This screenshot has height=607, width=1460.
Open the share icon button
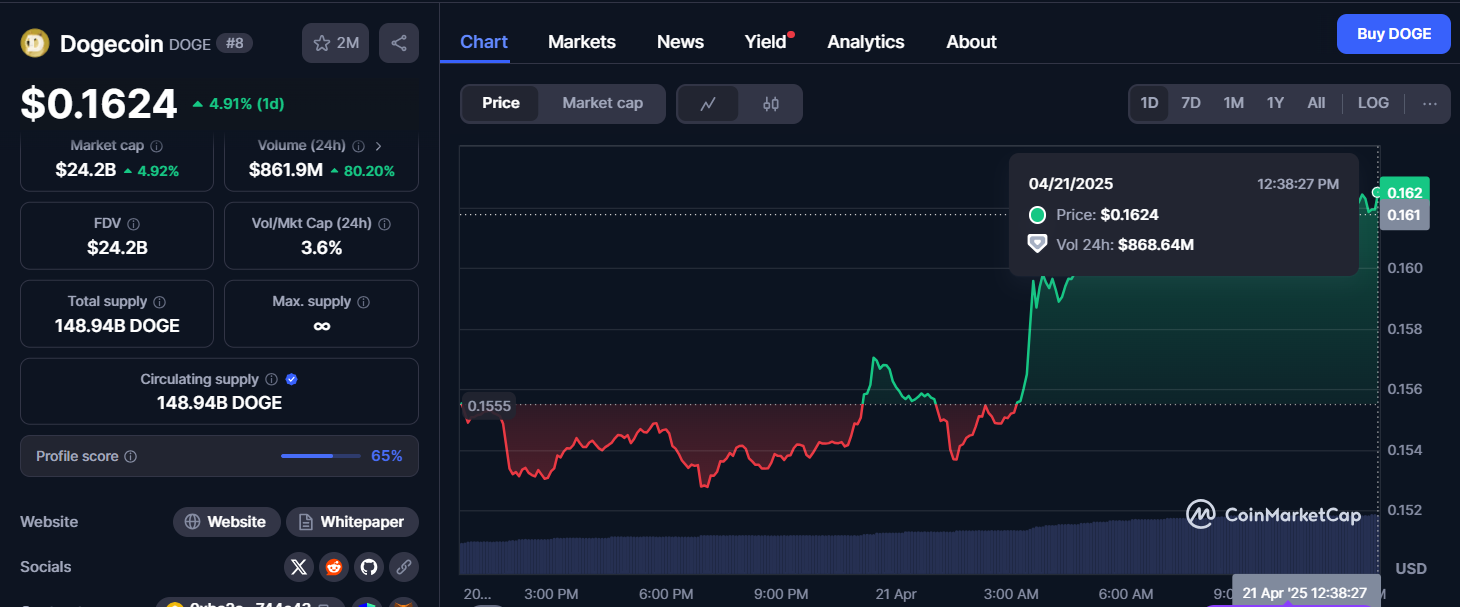[399, 43]
